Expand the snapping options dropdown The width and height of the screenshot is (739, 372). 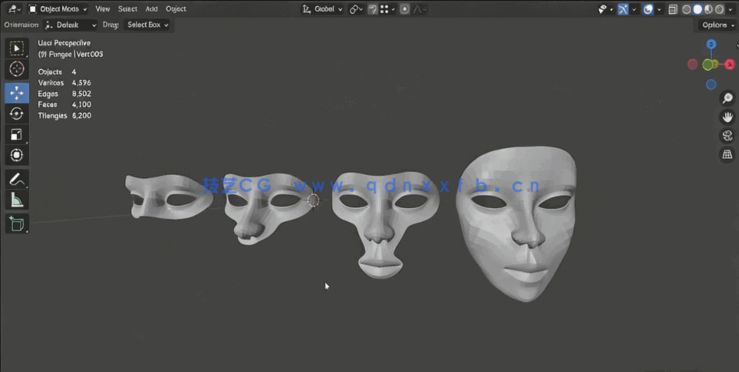pos(388,9)
